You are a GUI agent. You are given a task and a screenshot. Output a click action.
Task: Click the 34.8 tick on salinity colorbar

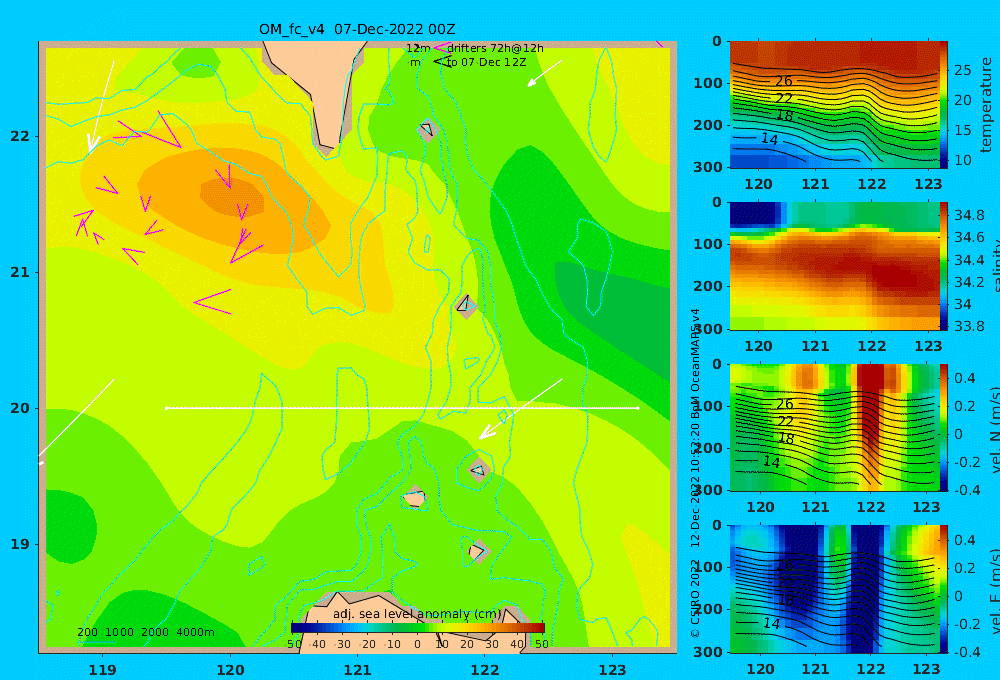969,215
